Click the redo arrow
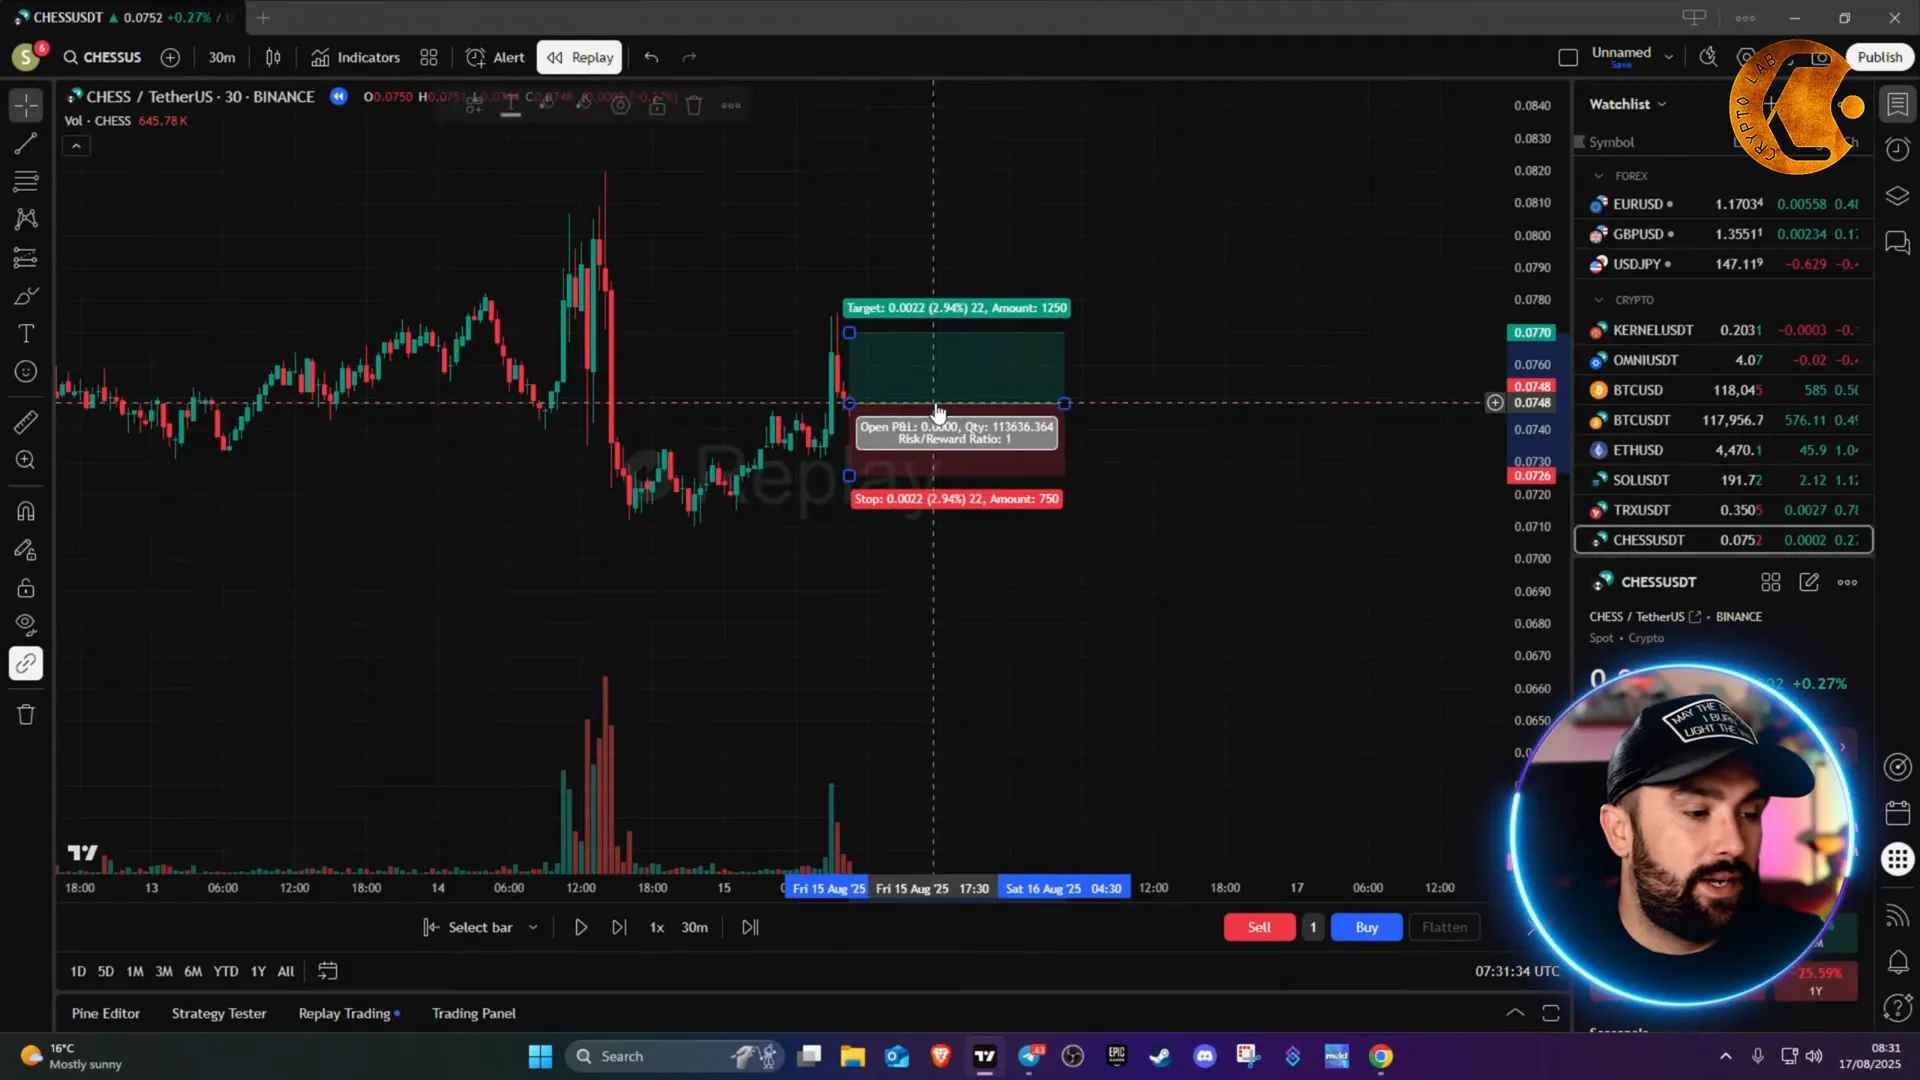1920x1080 pixels. click(689, 57)
